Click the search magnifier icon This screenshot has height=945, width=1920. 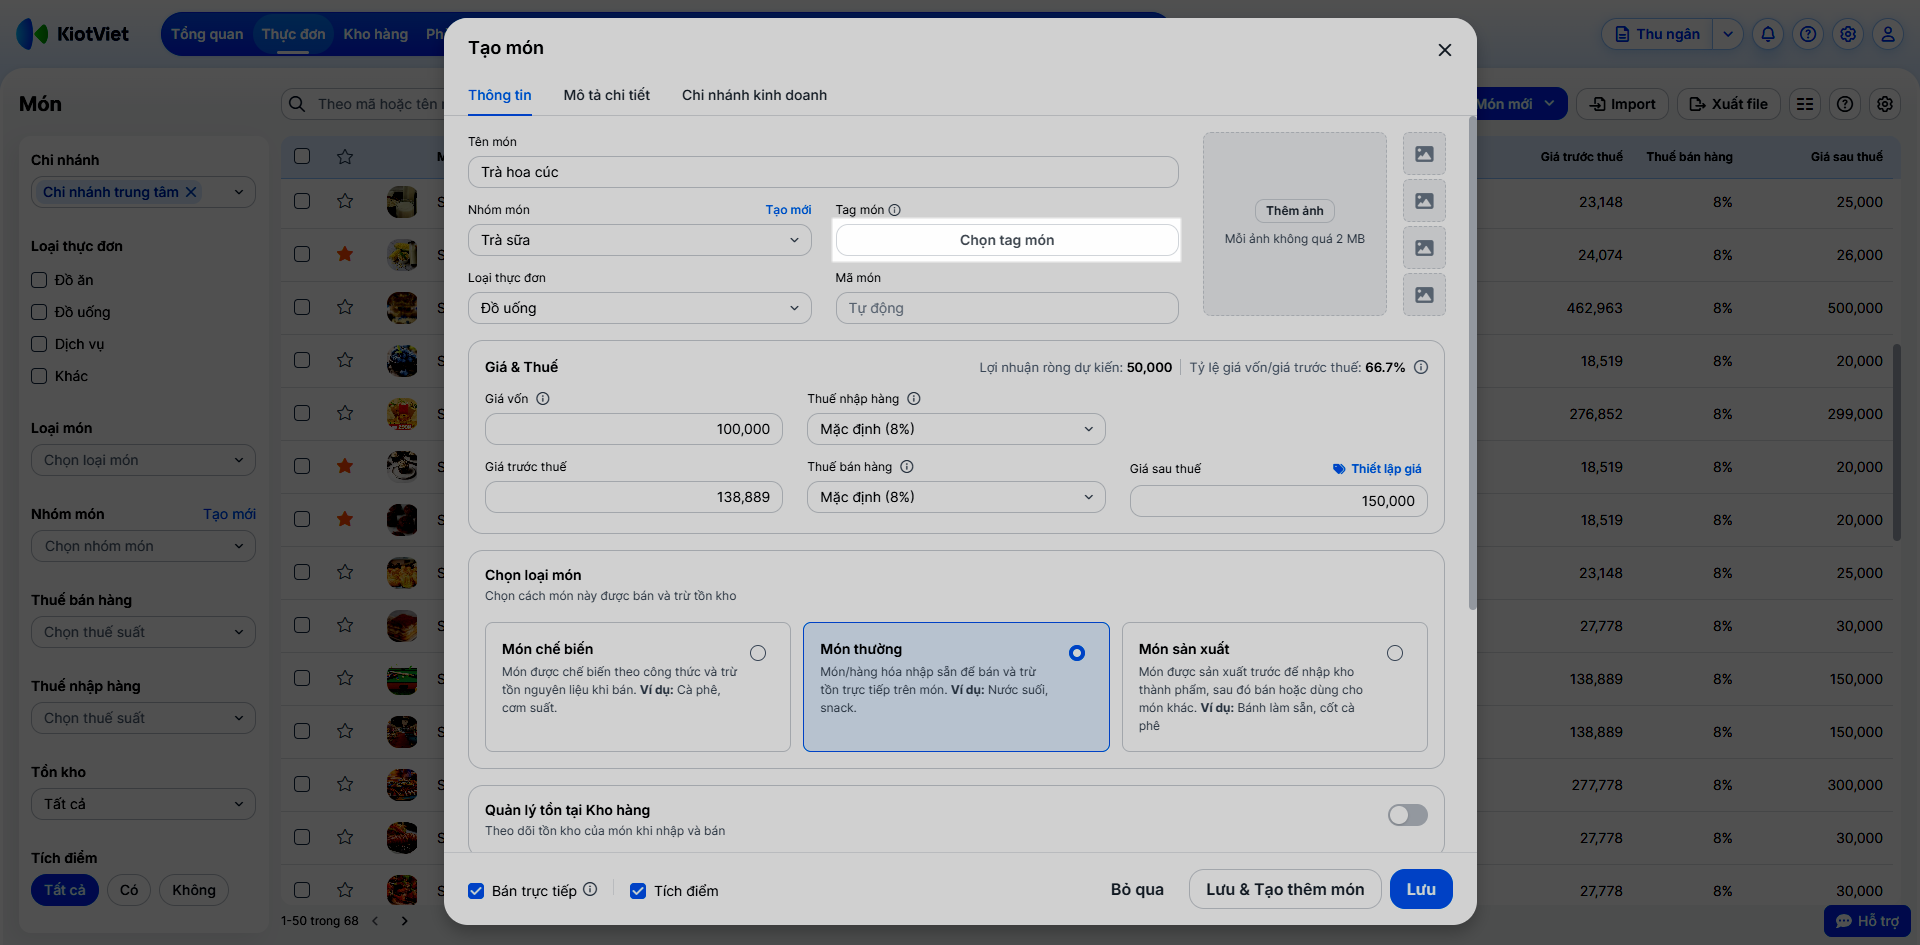click(297, 104)
